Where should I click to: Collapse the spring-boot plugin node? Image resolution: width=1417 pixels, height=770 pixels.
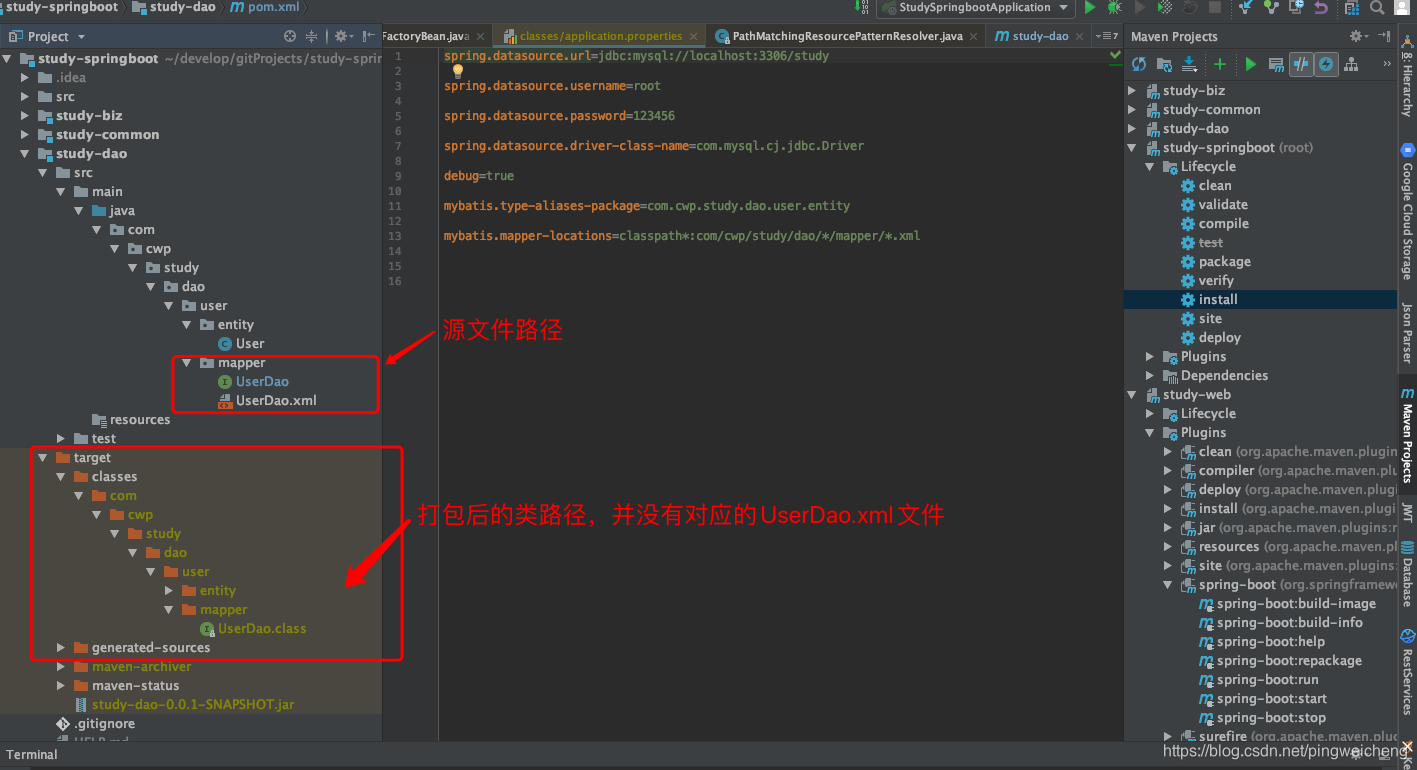(1168, 584)
